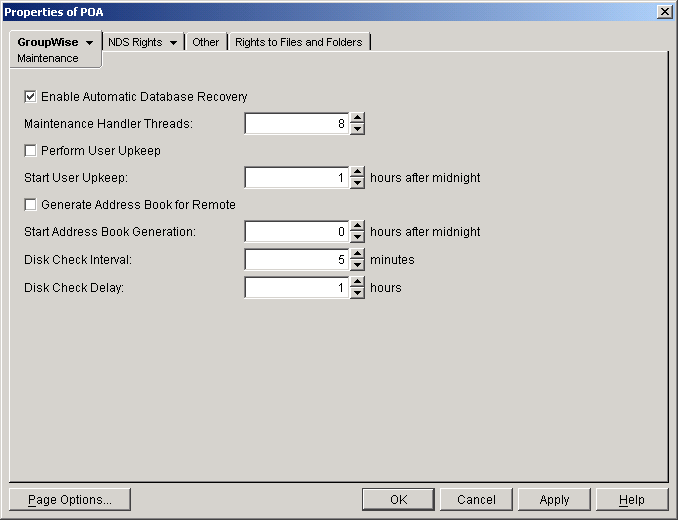
Task: Click the Start User Upkeep input field
Action: [x=297, y=178]
